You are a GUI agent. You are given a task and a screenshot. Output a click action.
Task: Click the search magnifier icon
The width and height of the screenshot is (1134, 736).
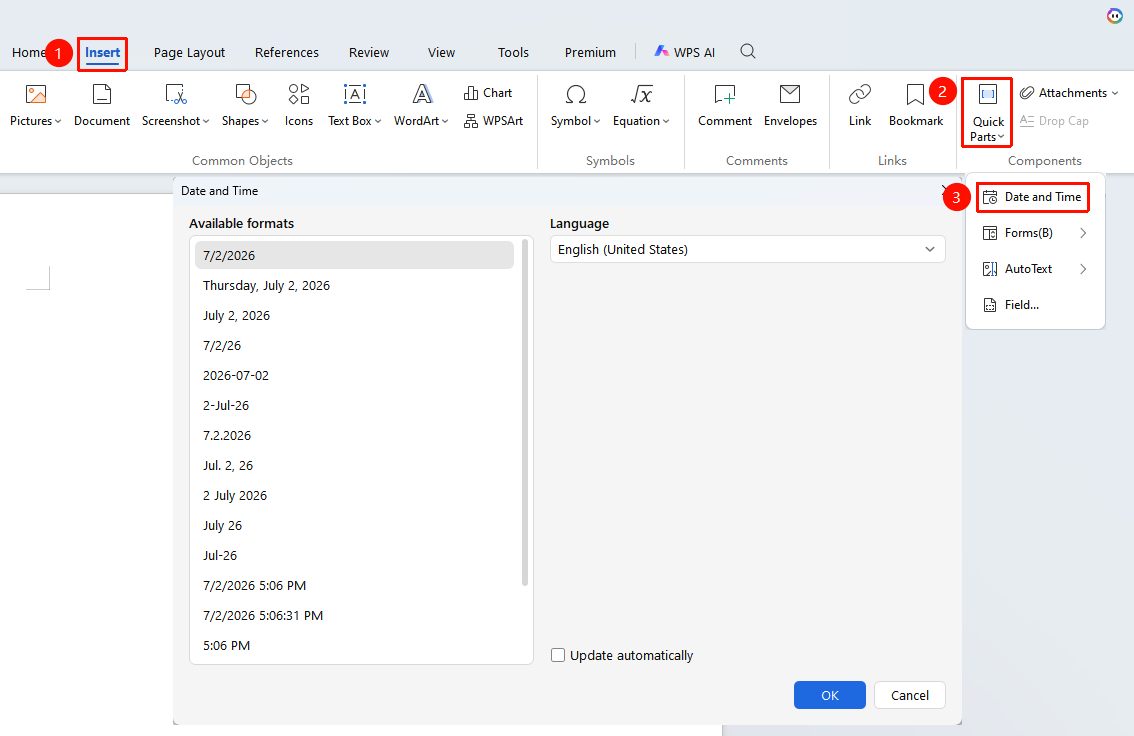(748, 51)
